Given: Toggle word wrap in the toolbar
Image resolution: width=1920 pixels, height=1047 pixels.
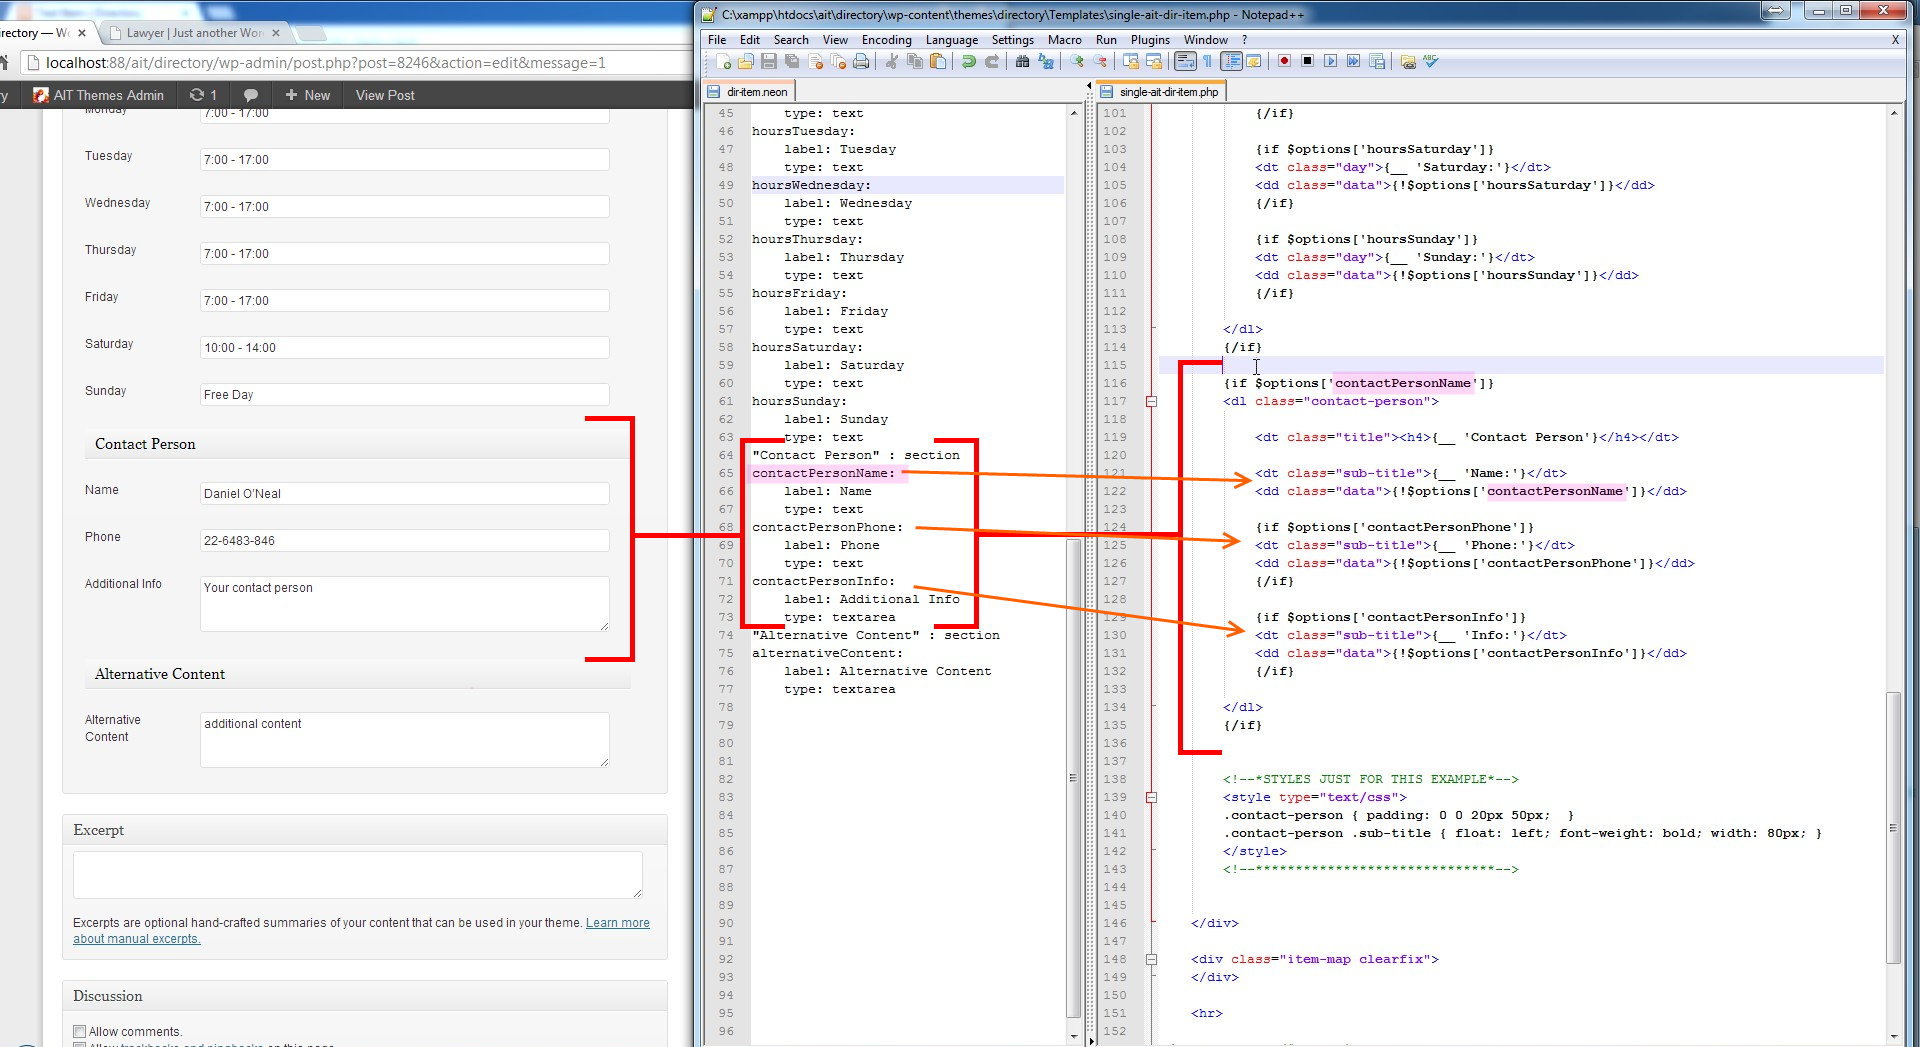Looking at the screenshot, I should tap(1185, 61).
